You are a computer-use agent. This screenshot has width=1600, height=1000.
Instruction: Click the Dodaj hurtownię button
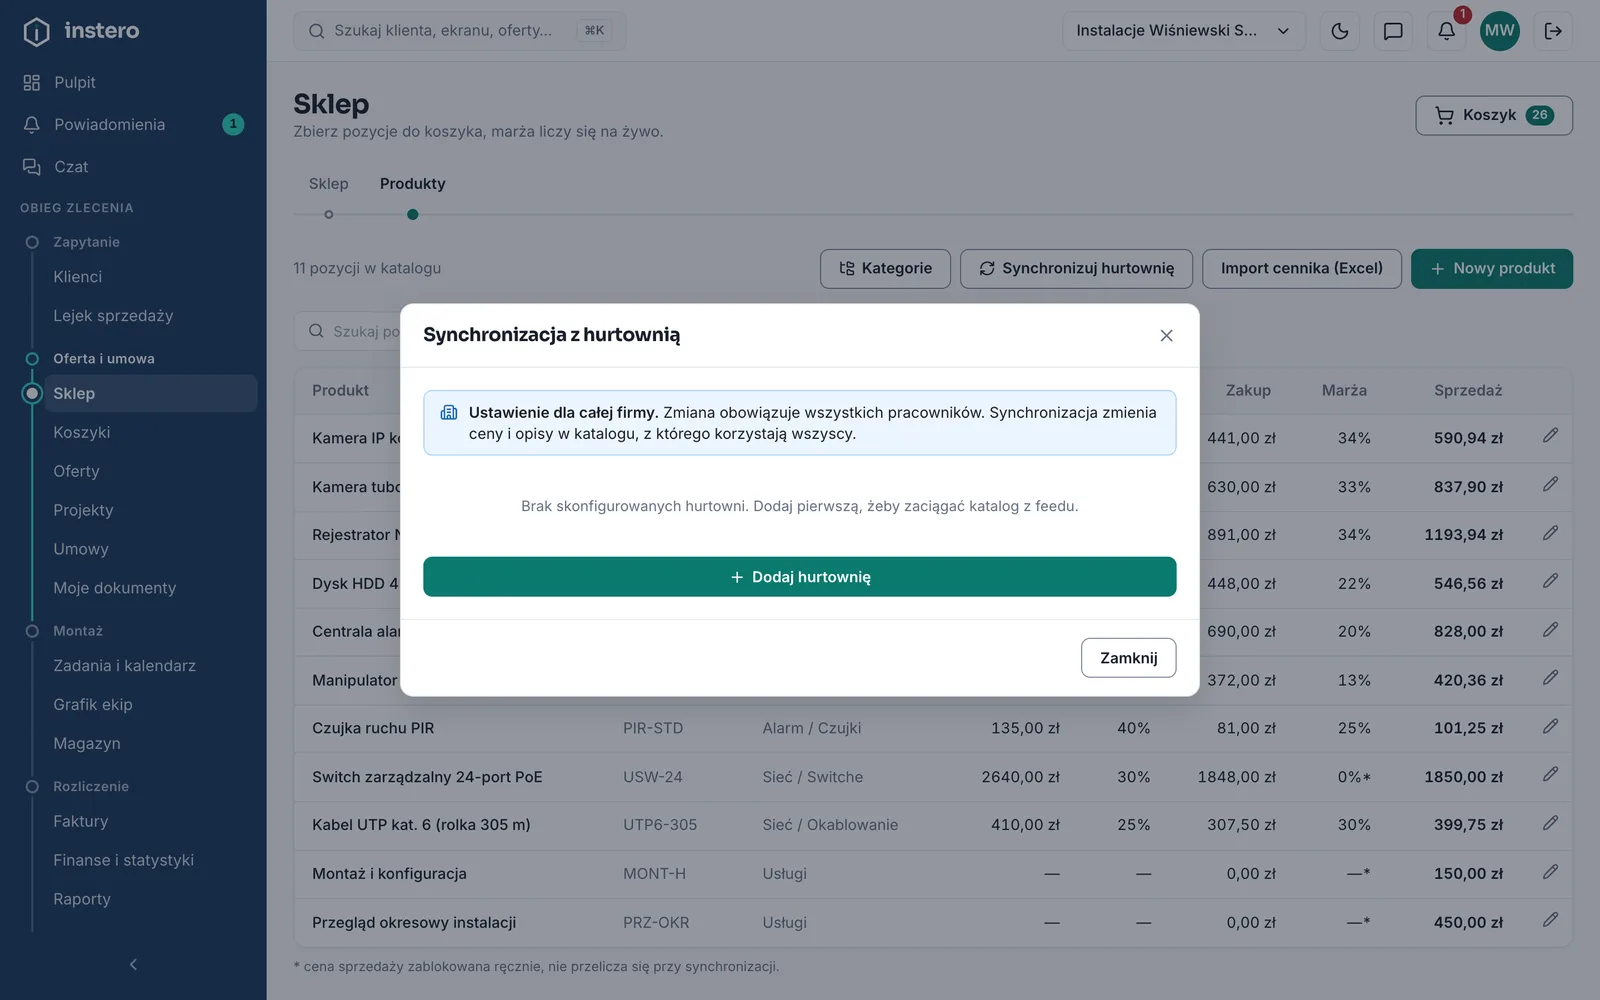[x=799, y=577]
